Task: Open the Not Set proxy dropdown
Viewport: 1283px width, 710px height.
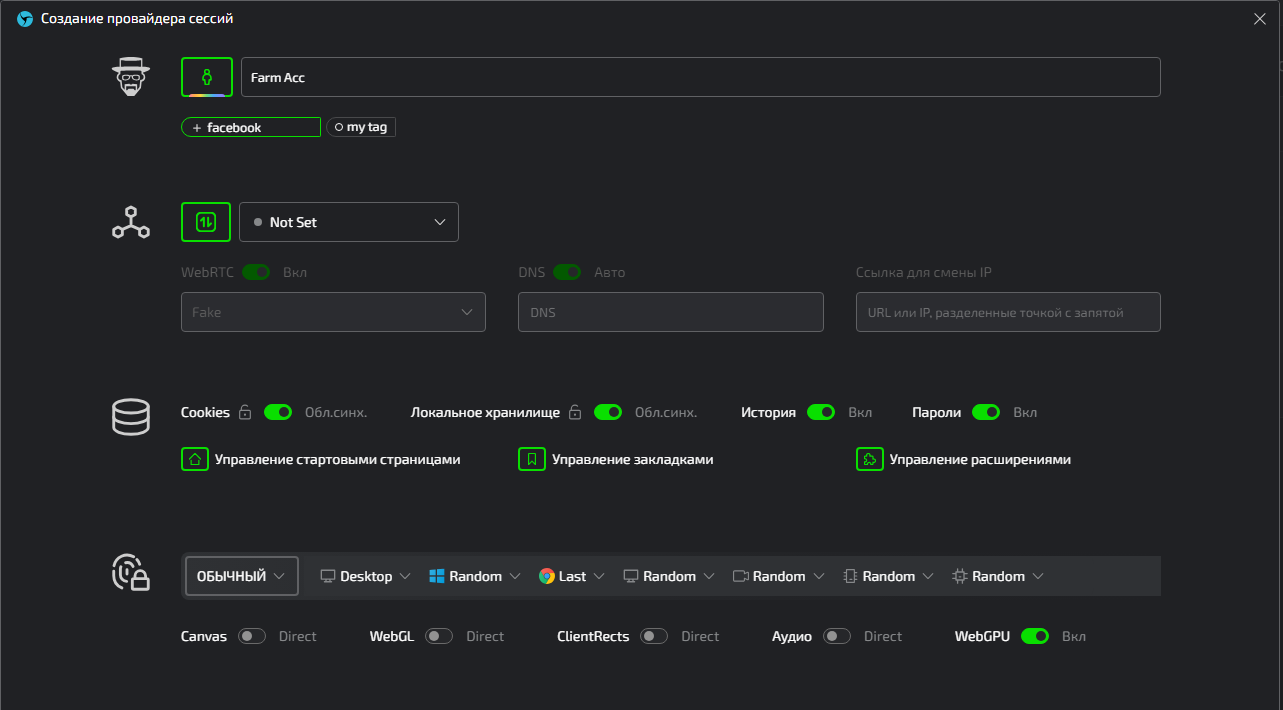Action: tap(349, 222)
